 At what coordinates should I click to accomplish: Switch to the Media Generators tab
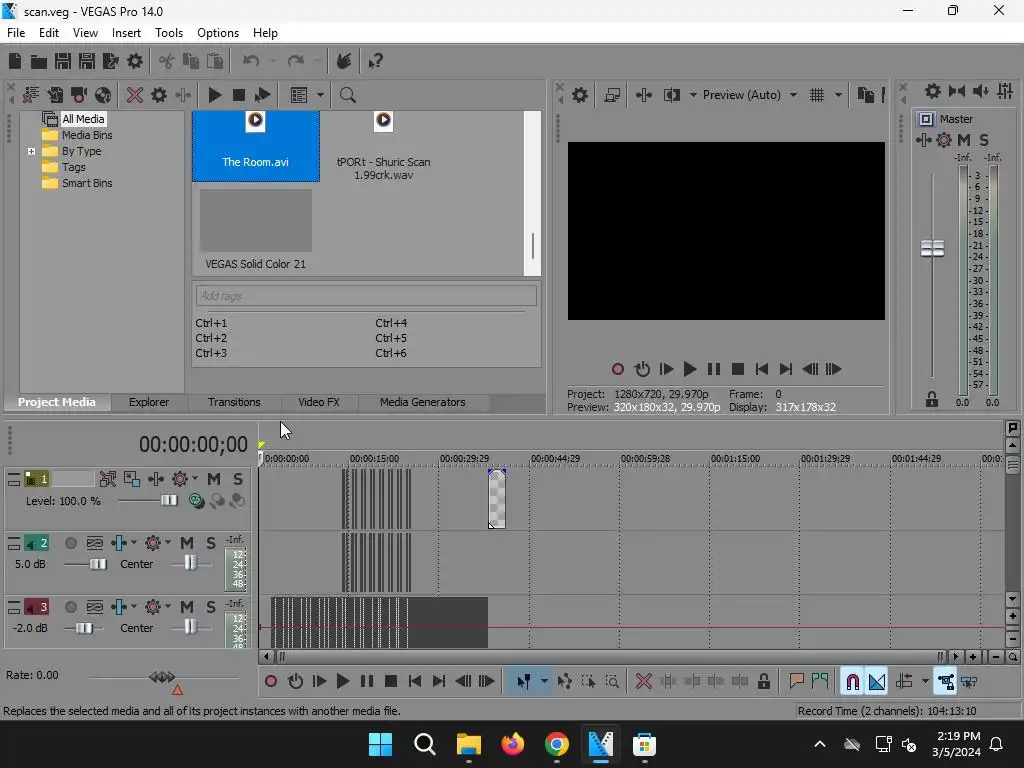pyautogui.click(x=423, y=402)
